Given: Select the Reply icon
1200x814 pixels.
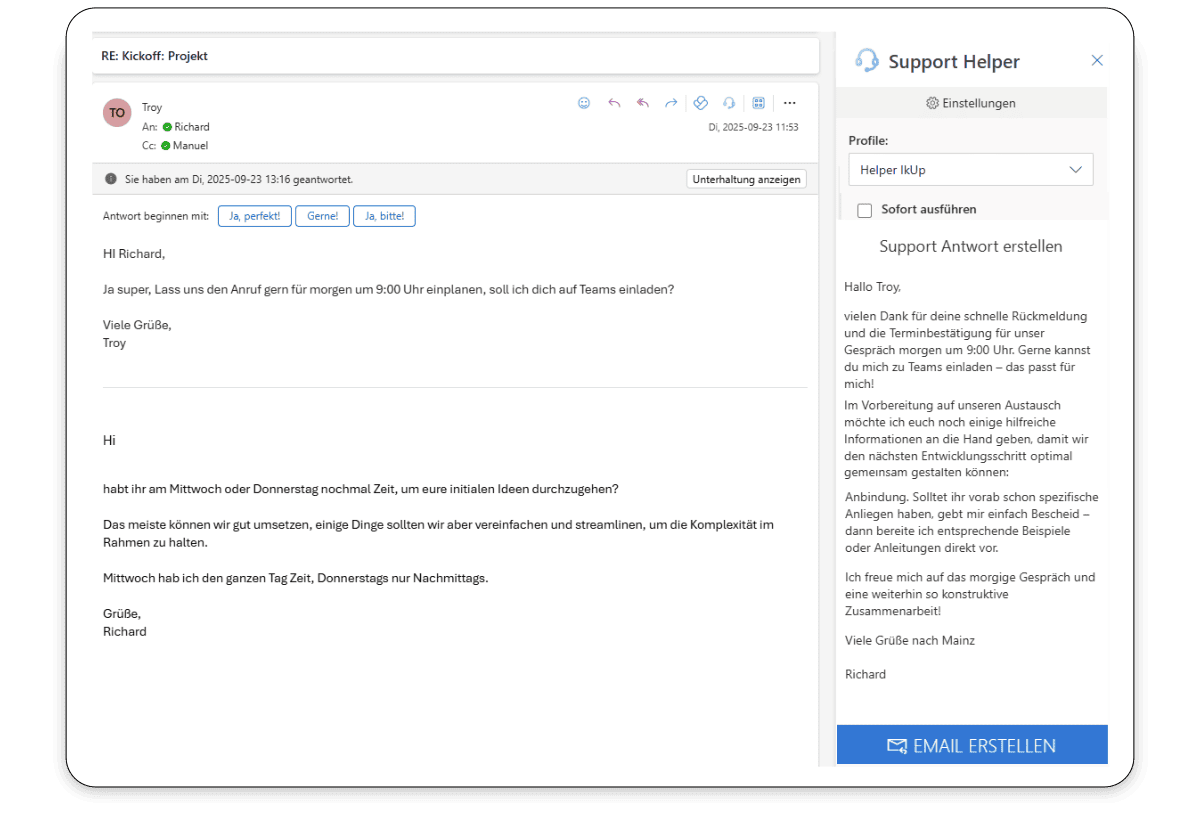Looking at the screenshot, I should 614,103.
